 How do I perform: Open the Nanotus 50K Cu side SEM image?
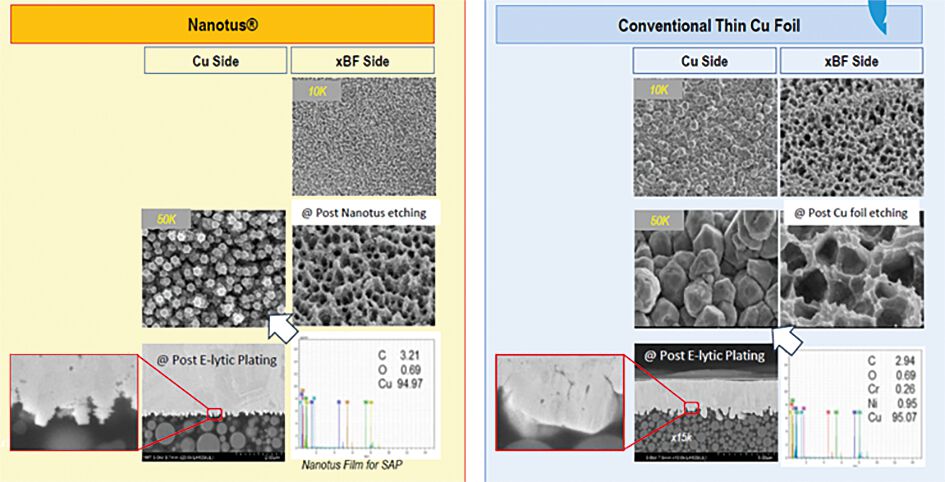point(214,269)
